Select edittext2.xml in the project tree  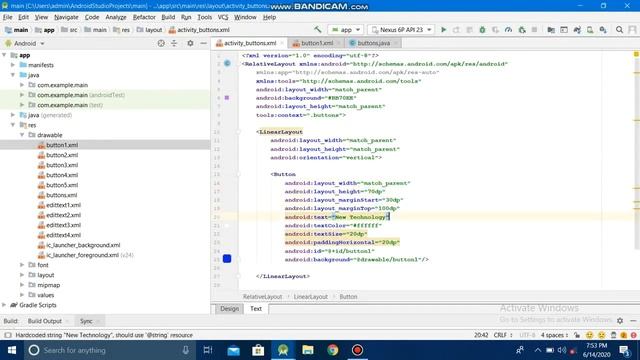pyautogui.click(x=63, y=215)
